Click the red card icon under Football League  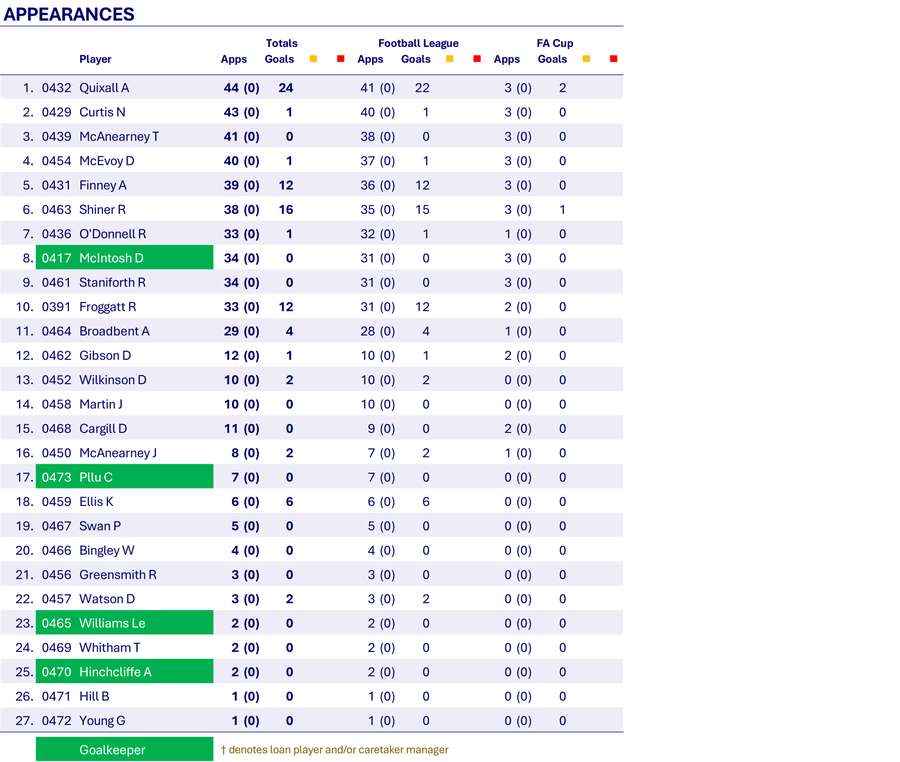(x=477, y=59)
